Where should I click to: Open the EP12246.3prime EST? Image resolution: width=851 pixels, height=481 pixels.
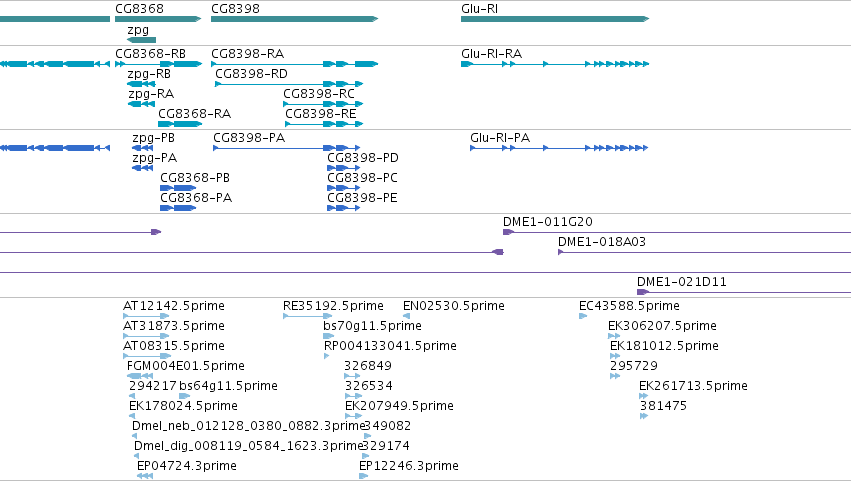pyautogui.click(x=364, y=476)
